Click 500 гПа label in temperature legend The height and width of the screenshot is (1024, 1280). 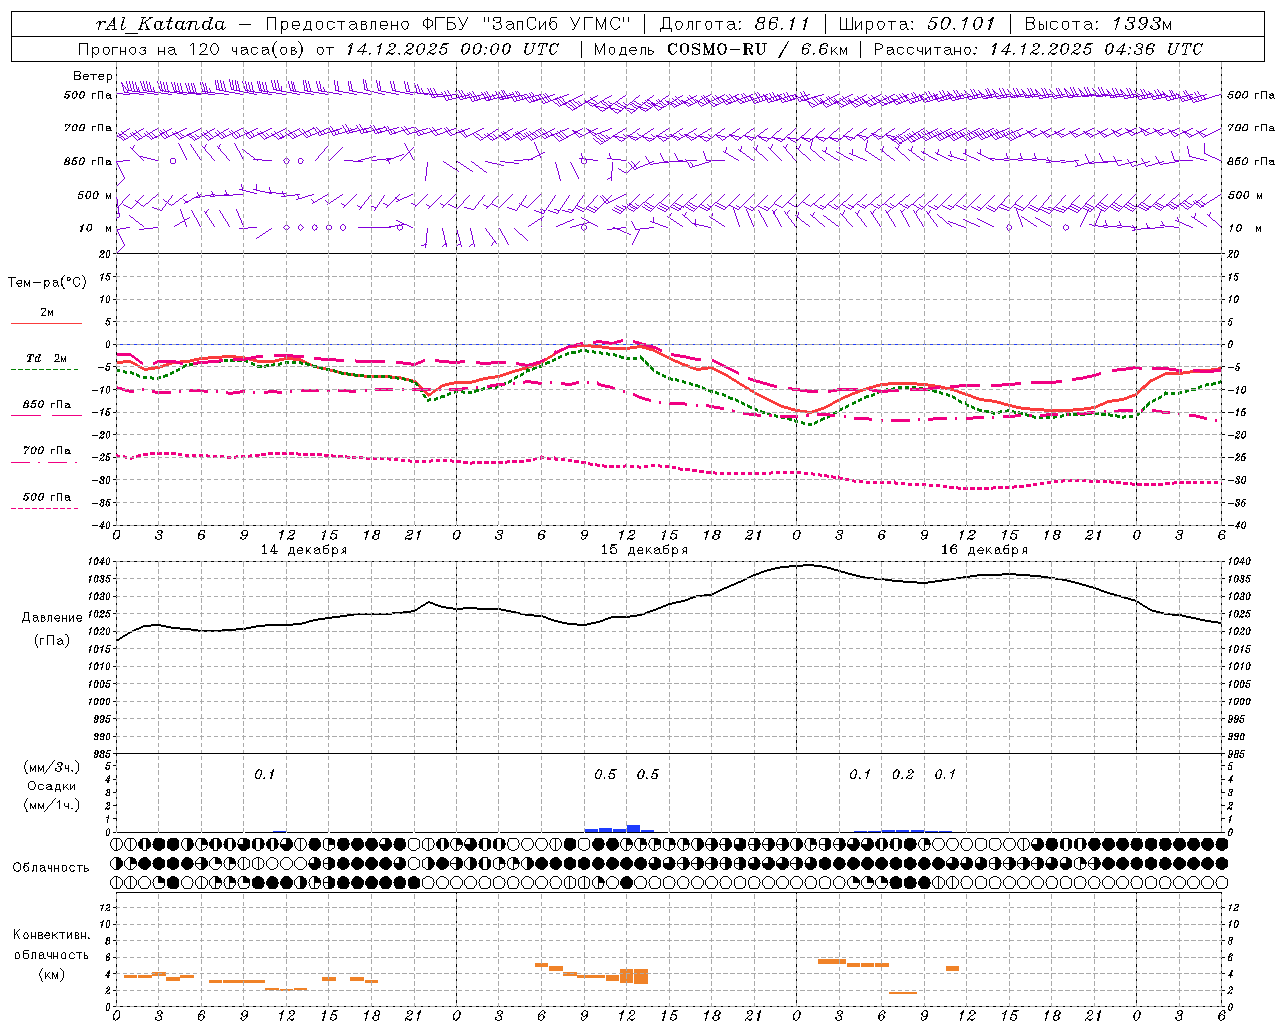[x=47, y=497]
